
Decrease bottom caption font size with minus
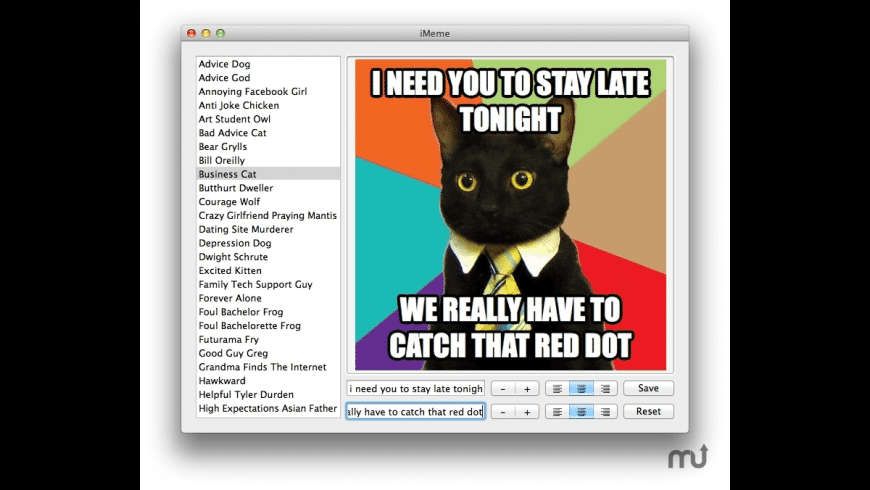[503, 412]
